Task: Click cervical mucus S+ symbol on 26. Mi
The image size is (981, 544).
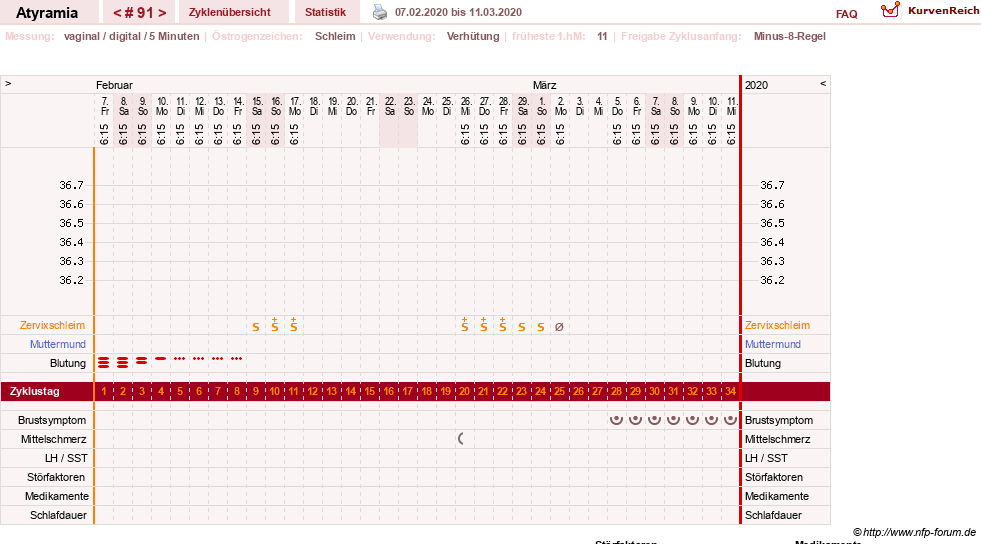Action: (465, 325)
